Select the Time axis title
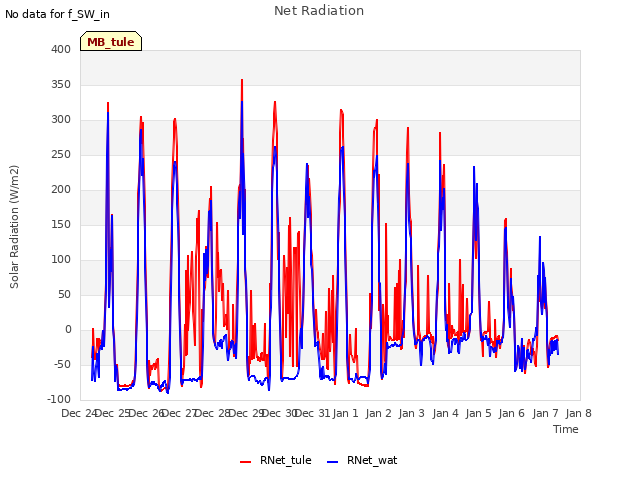 (566, 429)
